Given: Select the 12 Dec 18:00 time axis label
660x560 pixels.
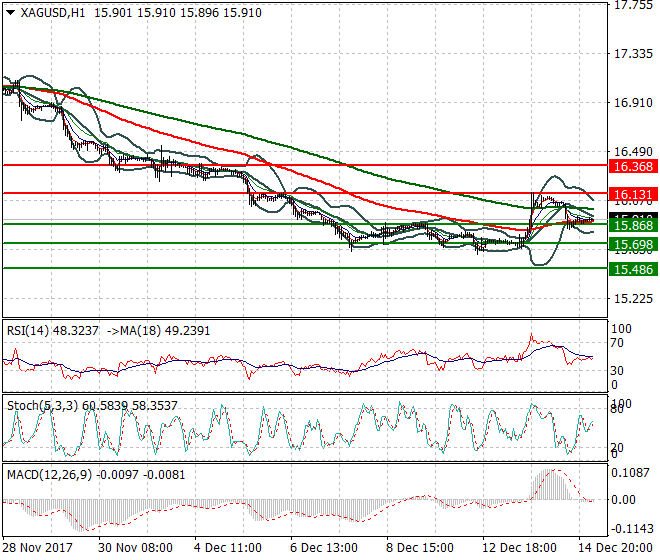Looking at the screenshot, I should [x=519, y=548].
